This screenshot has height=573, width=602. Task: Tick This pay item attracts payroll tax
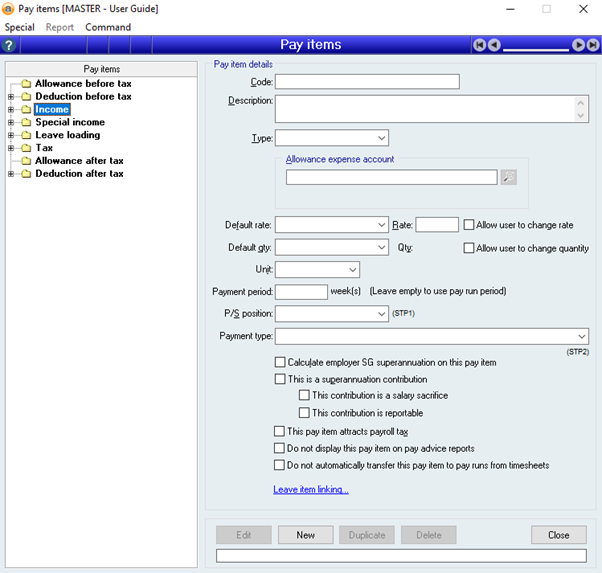pyautogui.click(x=280, y=432)
